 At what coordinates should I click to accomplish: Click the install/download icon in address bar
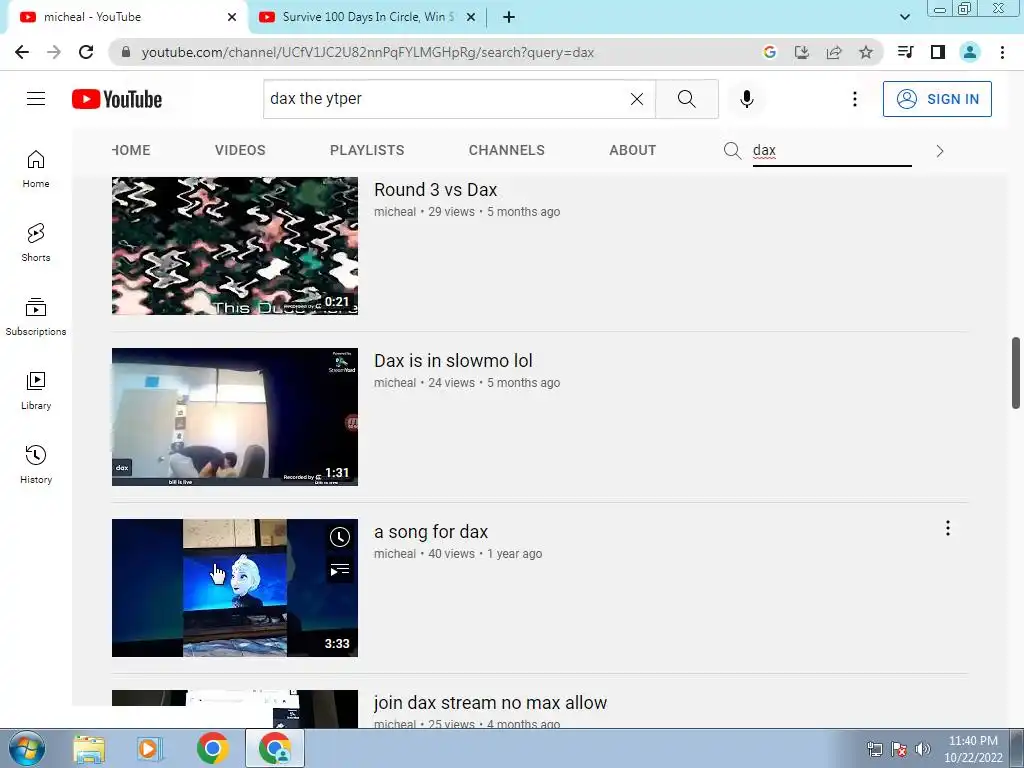[801, 52]
